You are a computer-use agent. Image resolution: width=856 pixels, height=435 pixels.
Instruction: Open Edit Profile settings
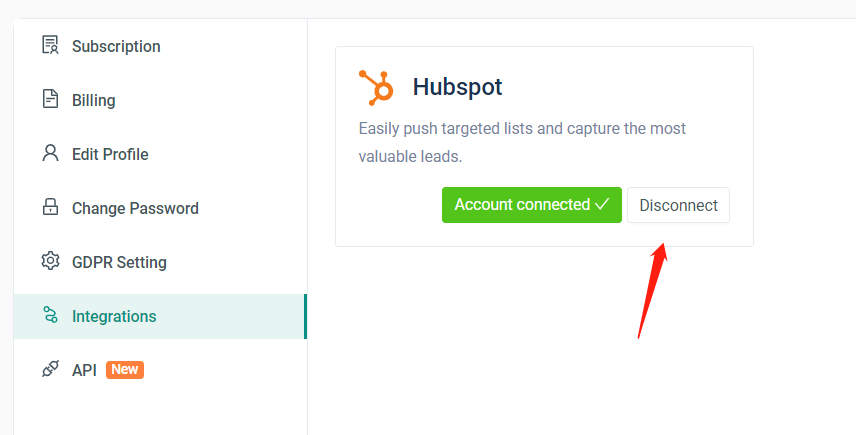click(x=110, y=154)
